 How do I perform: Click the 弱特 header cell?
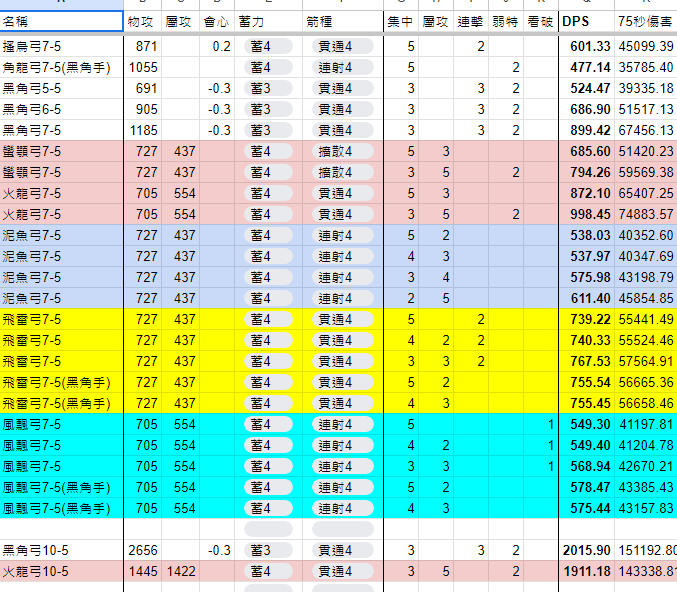pos(506,21)
